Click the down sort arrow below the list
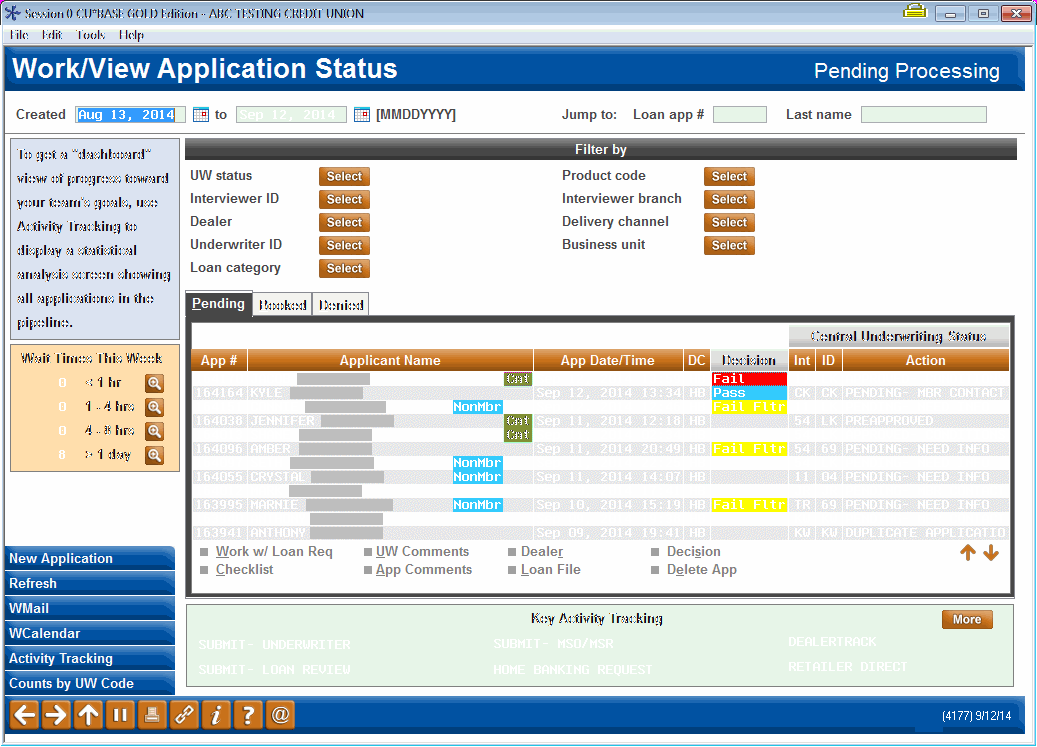Viewport: 1037px width, 747px height. pyautogui.click(x=991, y=551)
